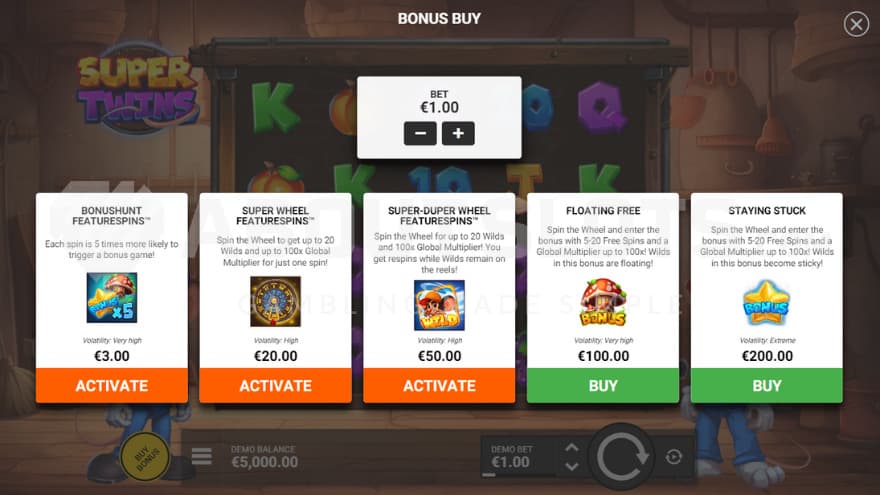This screenshot has width=880, height=495.
Task: Click the Super Wheel ferris wheel icon
Action: pyautogui.click(x=276, y=301)
